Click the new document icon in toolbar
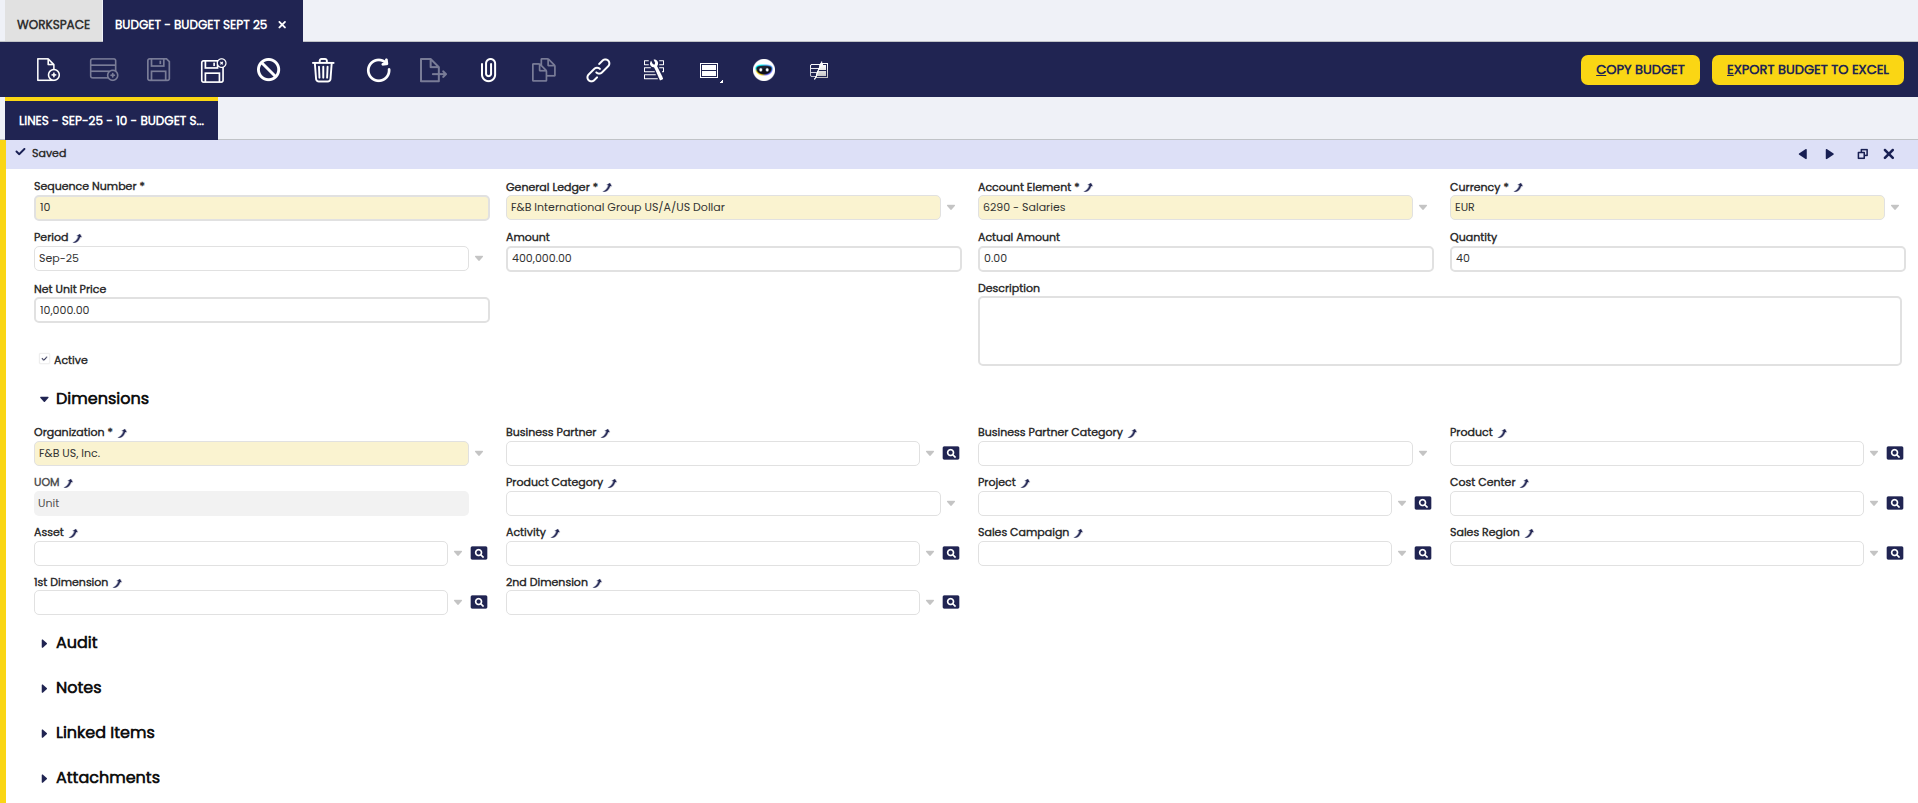Screen dimensions: 1918x803 (48, 70)
